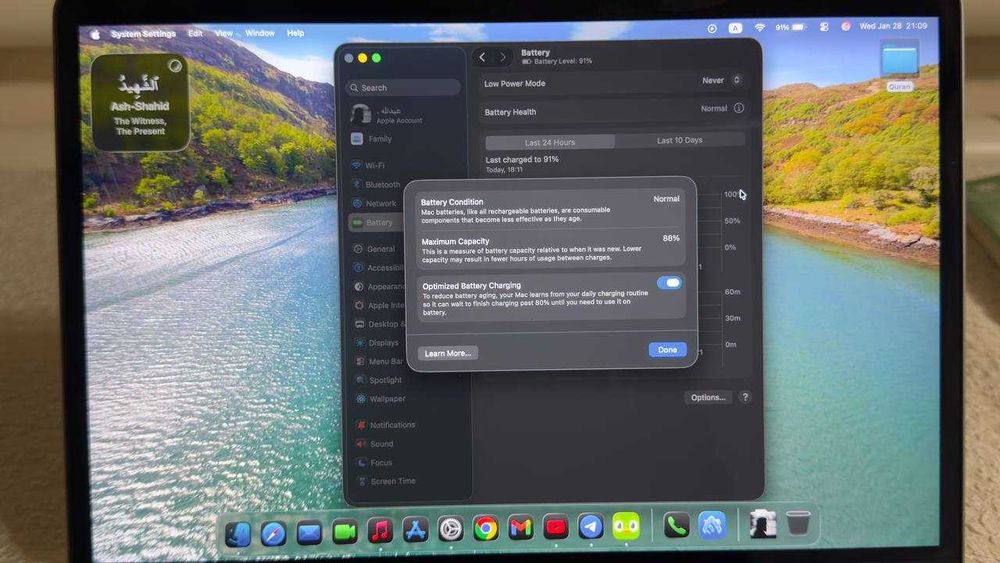The image size is (1000, 563).
Task: Open Finder from the Dock
Action: click(x=238, y=534)
